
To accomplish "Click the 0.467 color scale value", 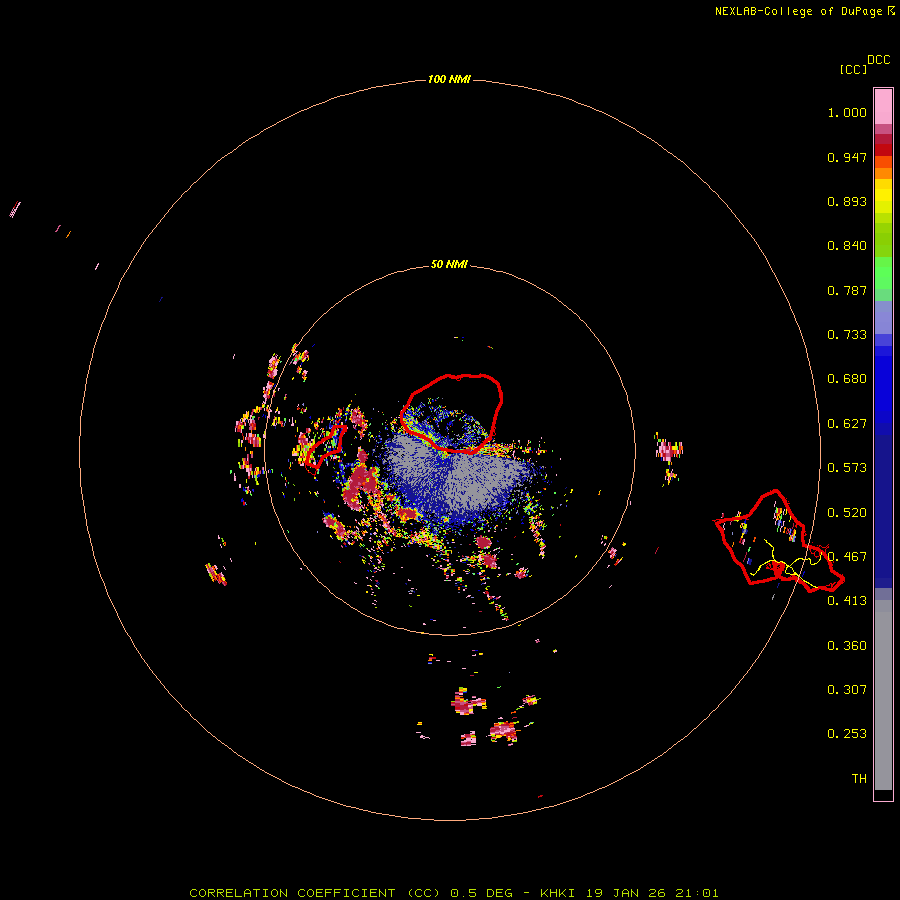I will point(847,557).
